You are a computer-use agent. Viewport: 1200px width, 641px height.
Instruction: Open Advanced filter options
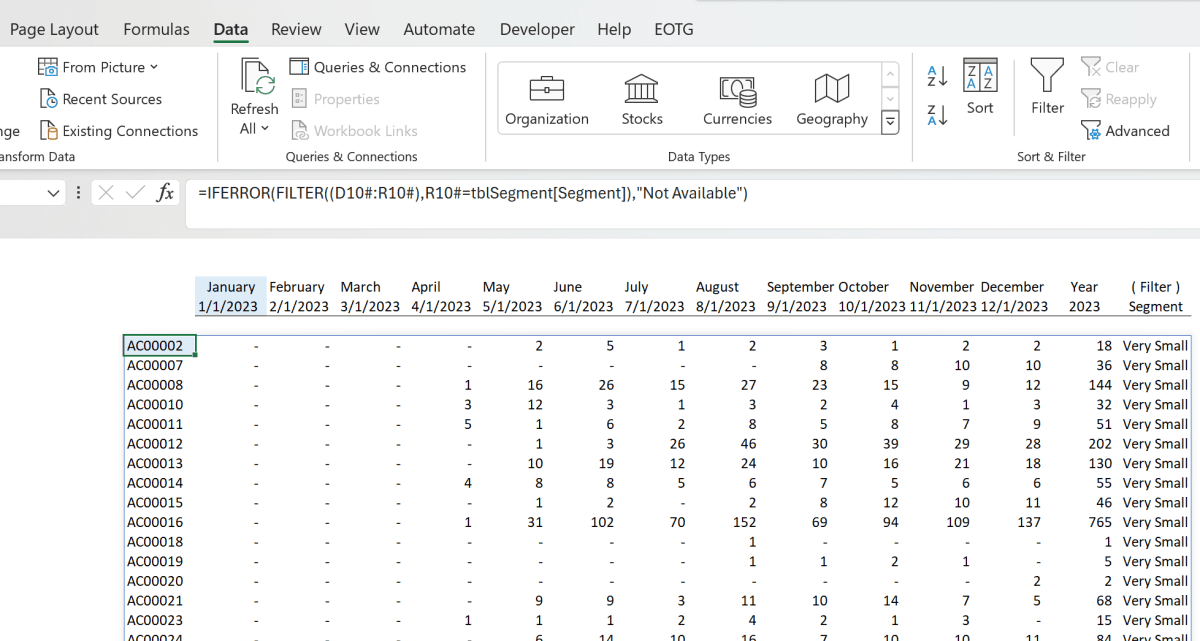(x=1126, y=130)
